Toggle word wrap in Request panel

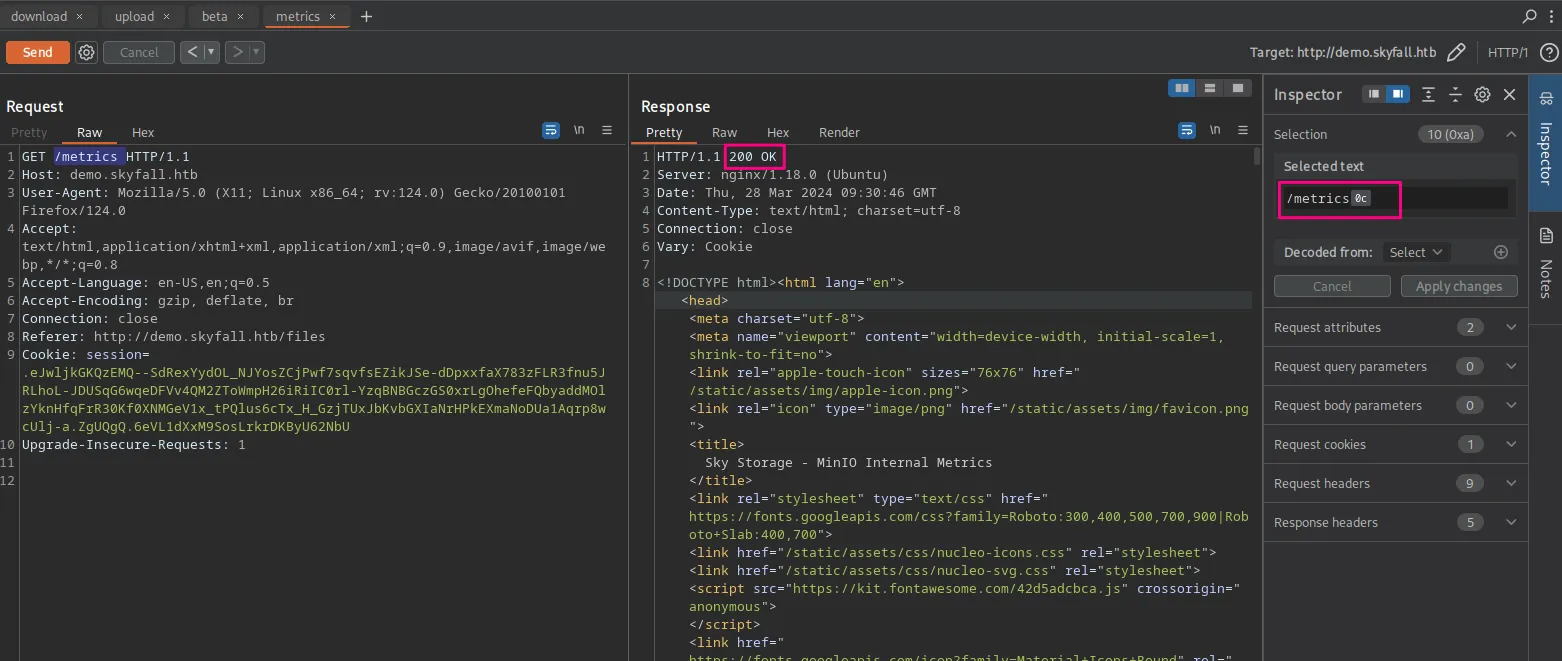tap(550, 131)
